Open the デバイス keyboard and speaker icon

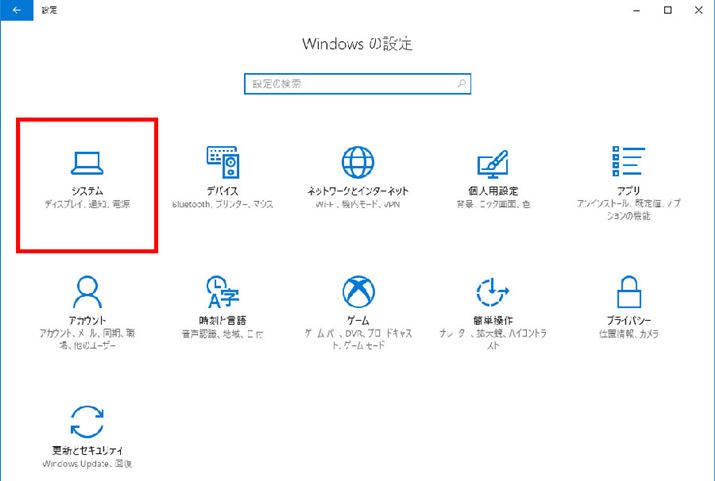coord(223,162)
